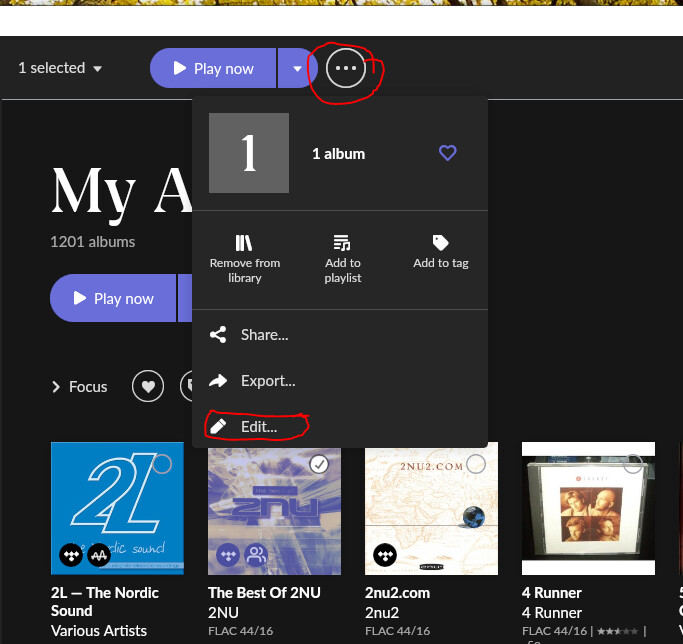Click the heart filter beside Focus

point(148,386)
